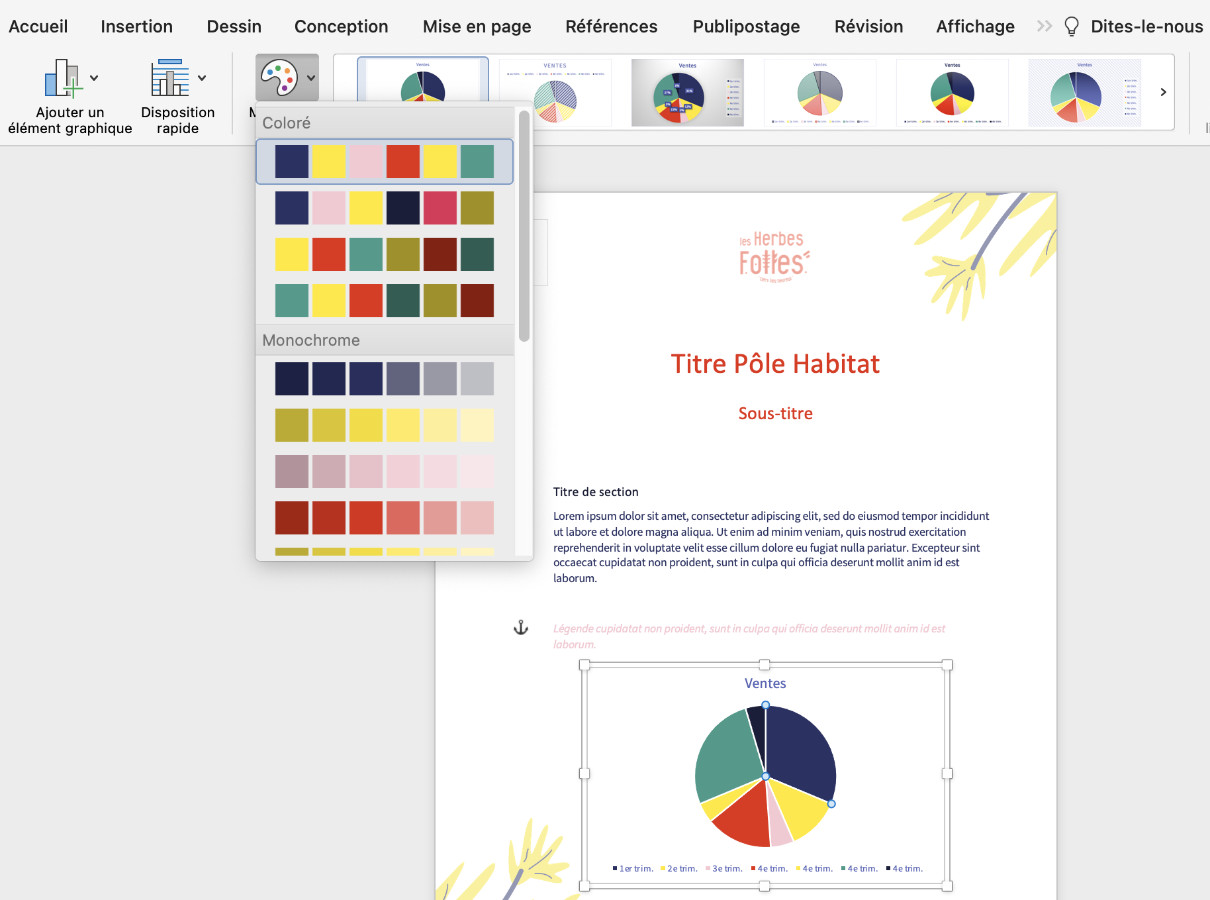
Task: Open the Insertion tab
Action: coord(136,27)
